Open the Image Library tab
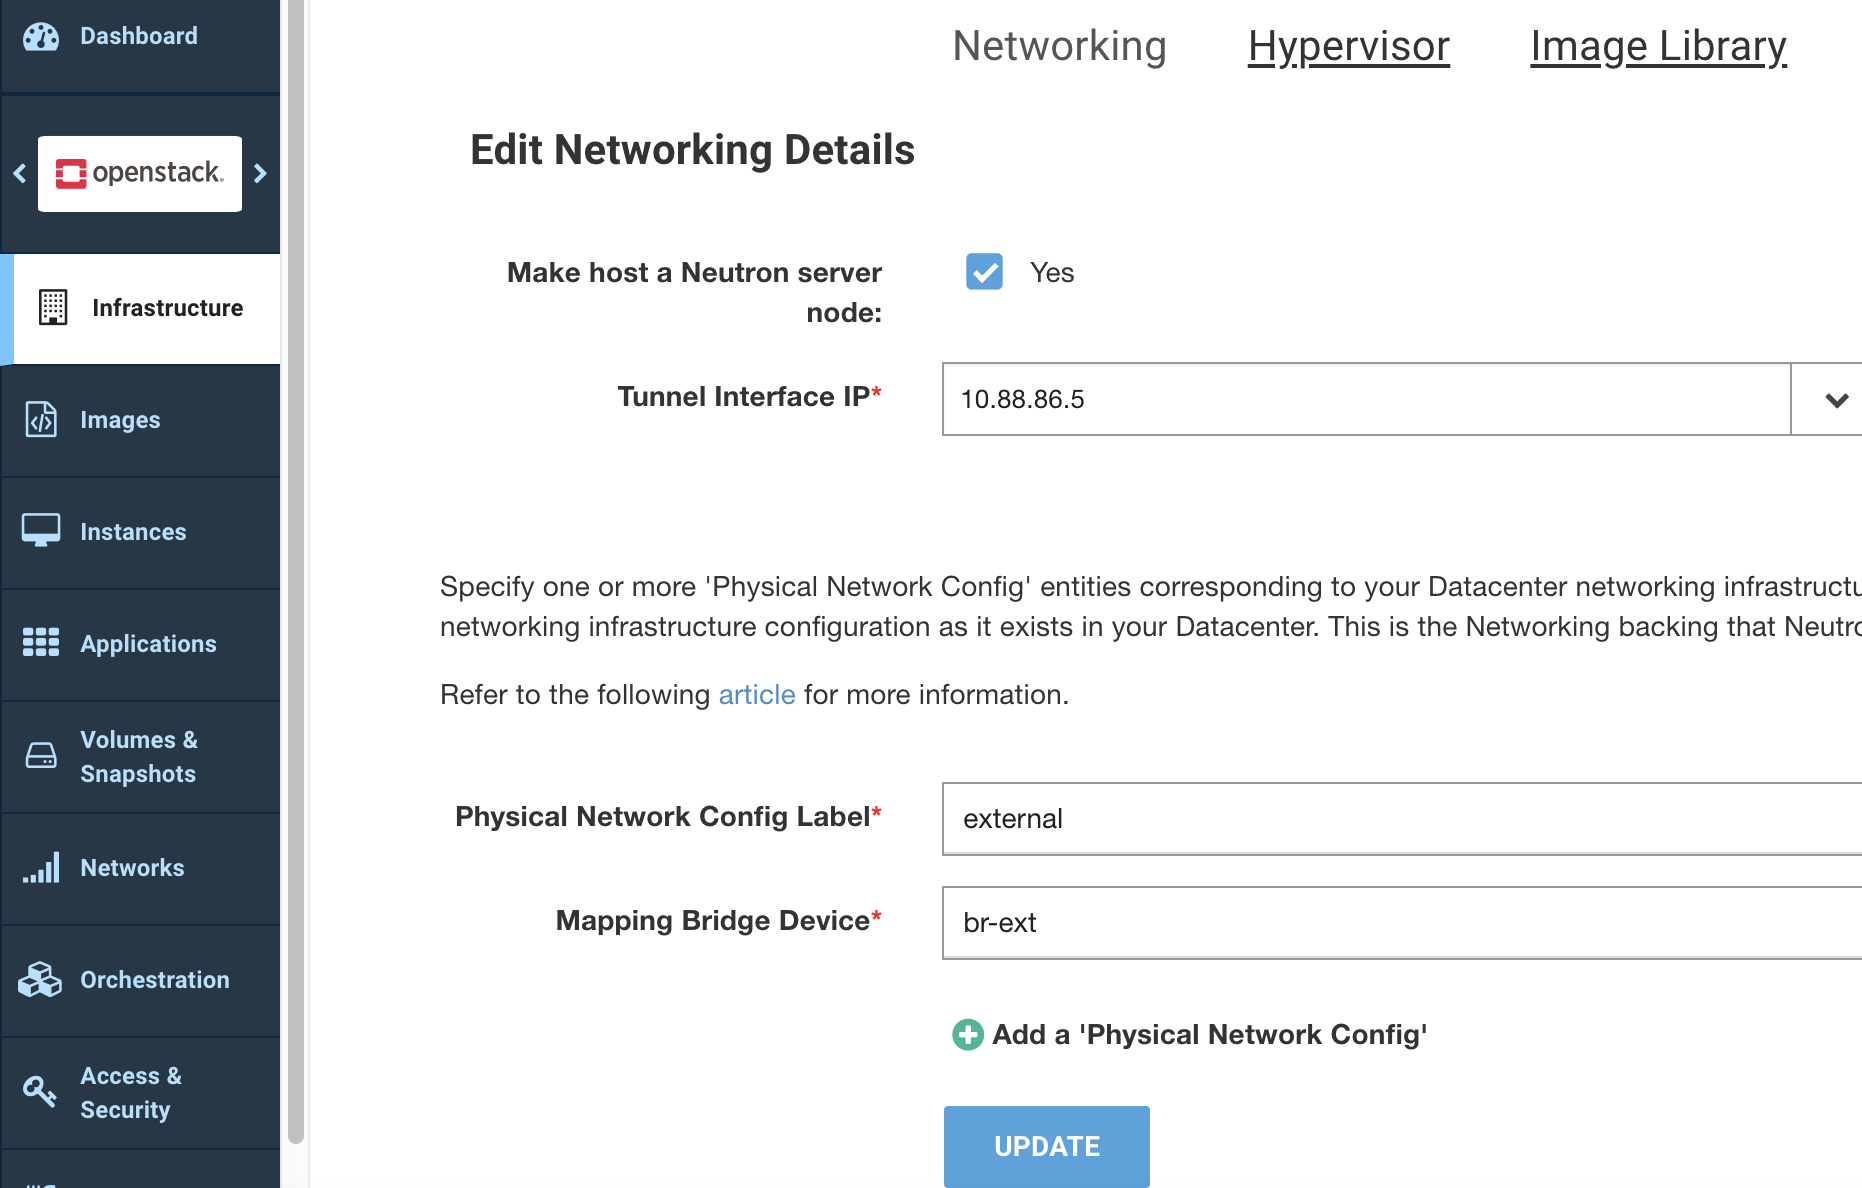Screen dimensions: 1862x1188 pyautogui.click(x=1658, y=47)
